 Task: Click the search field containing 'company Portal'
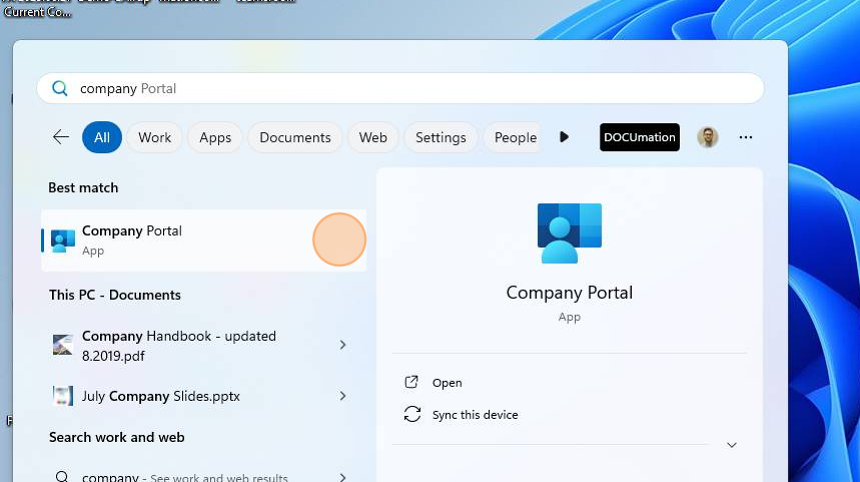400,88
